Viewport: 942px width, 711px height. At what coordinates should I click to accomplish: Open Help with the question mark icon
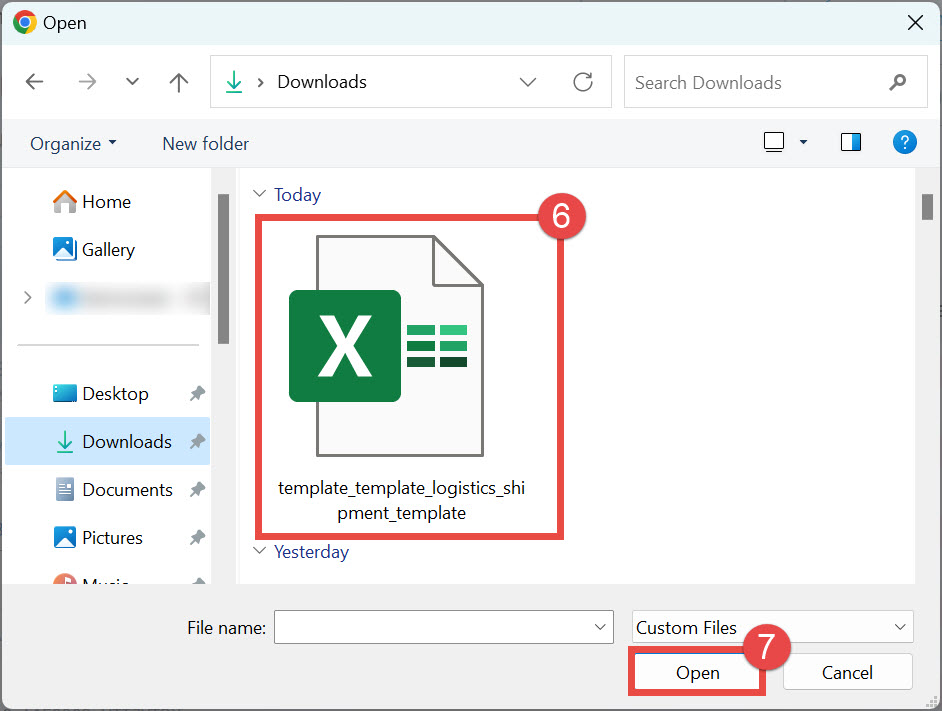pyautogui.click(x=904, y=142)
